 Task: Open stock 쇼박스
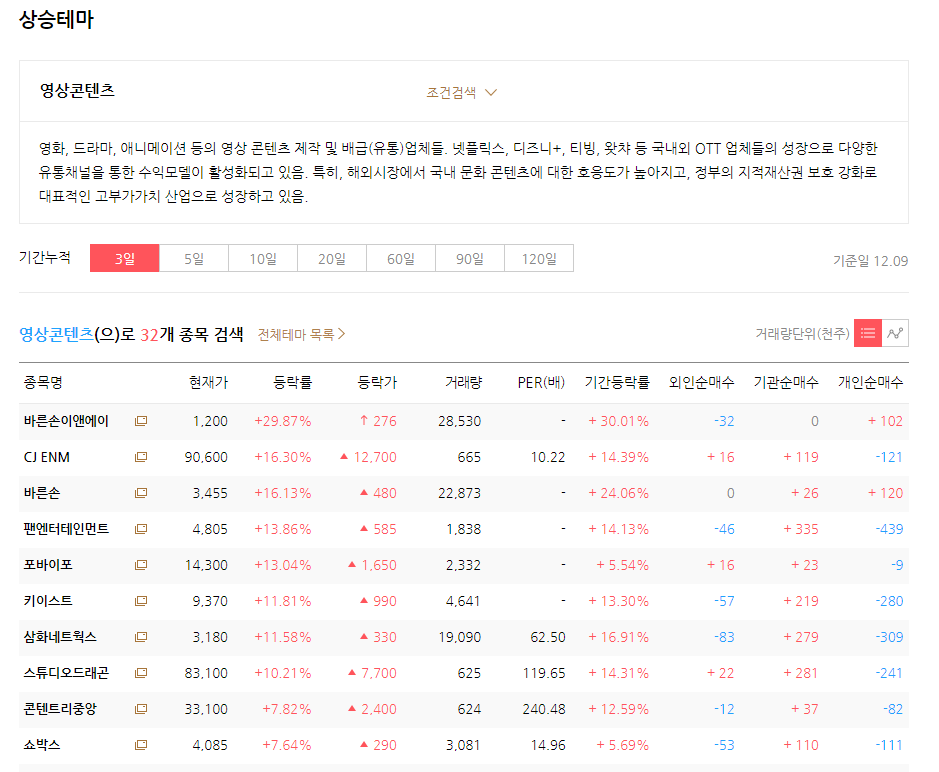(x=42, y=744)
